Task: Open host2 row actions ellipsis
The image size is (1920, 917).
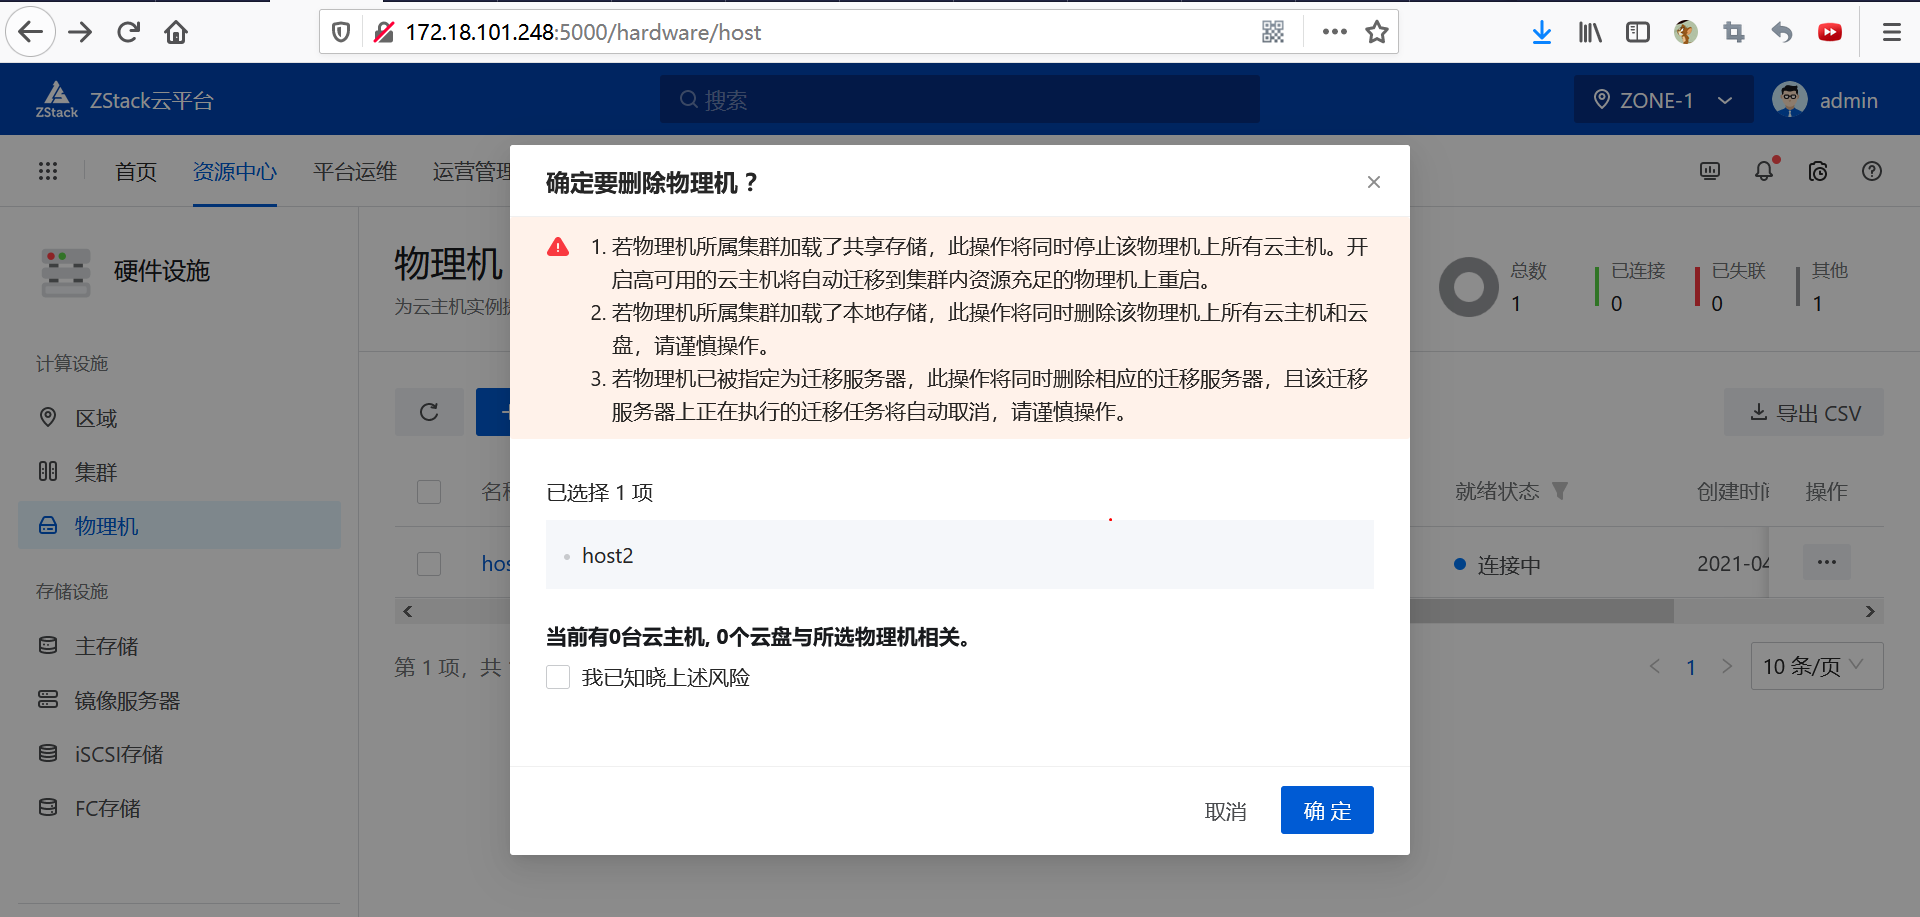Action: 1827,562
